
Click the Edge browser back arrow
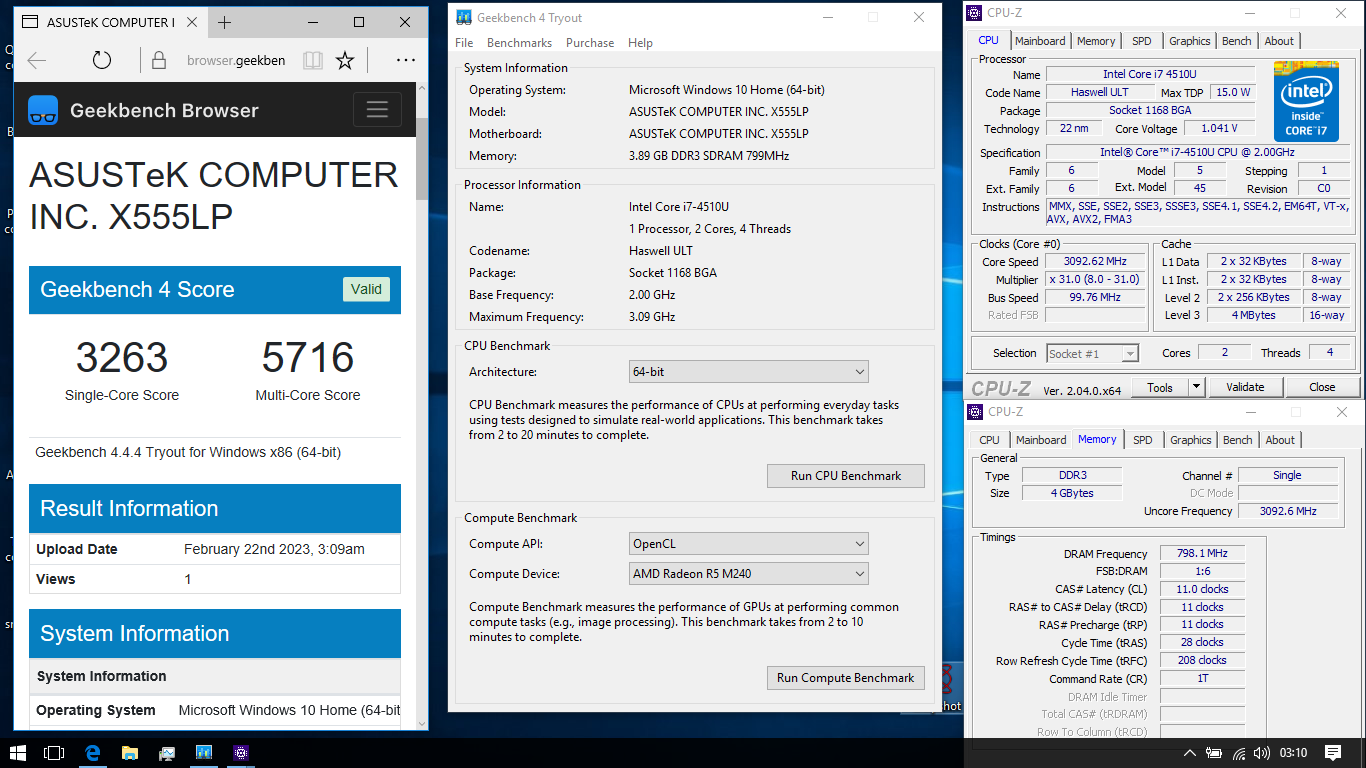[37, 60]
